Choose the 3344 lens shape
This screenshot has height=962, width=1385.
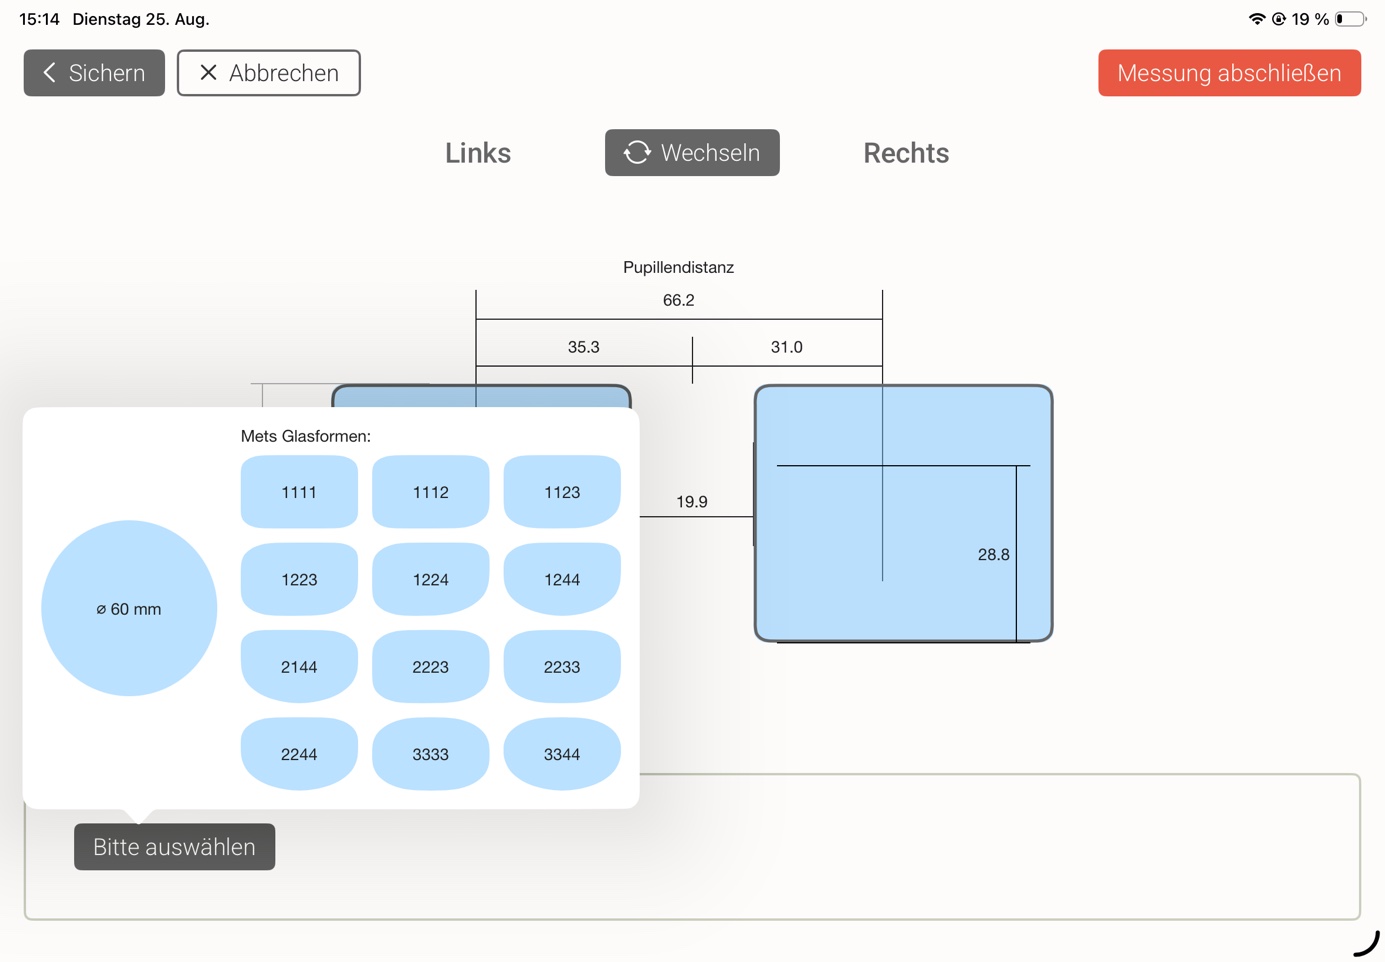pos(562,754)
